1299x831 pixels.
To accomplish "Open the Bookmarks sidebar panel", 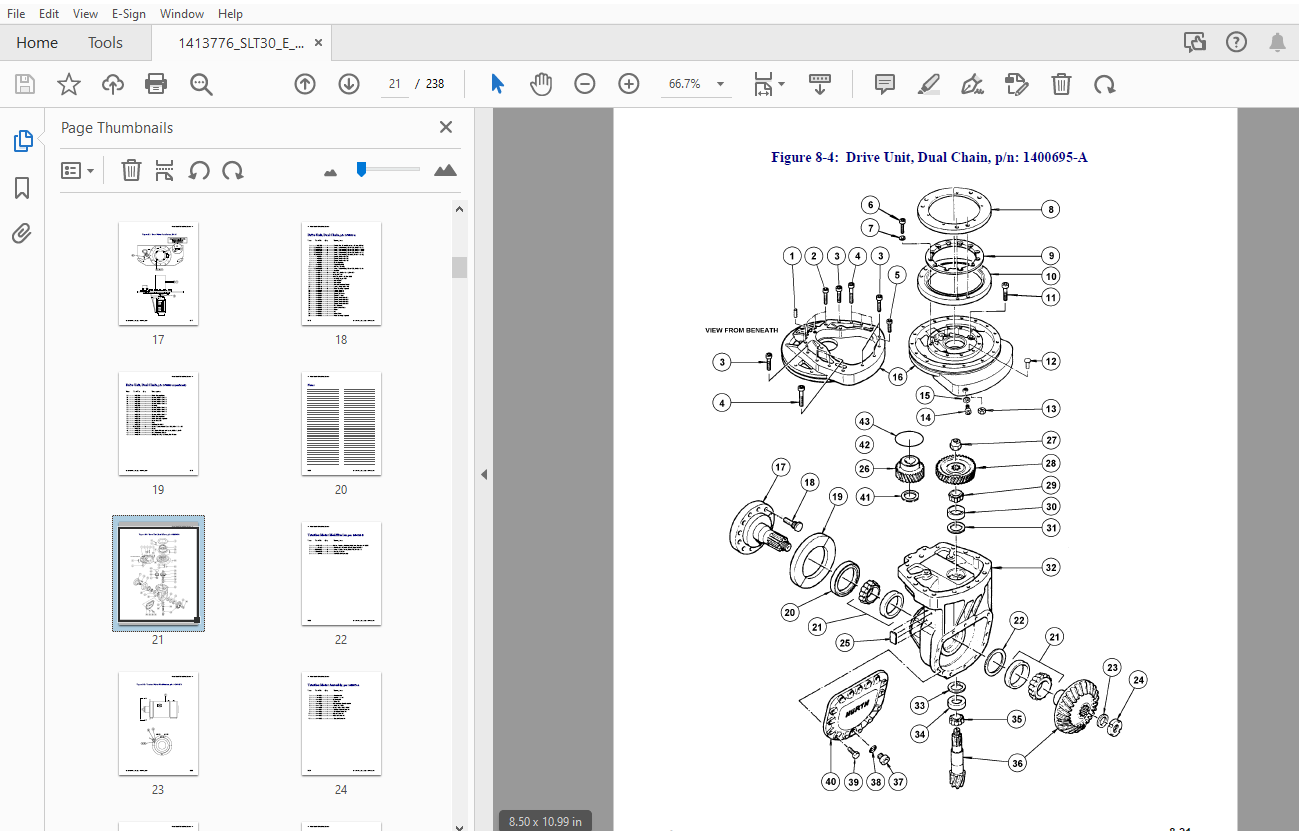I will (22, 188).
